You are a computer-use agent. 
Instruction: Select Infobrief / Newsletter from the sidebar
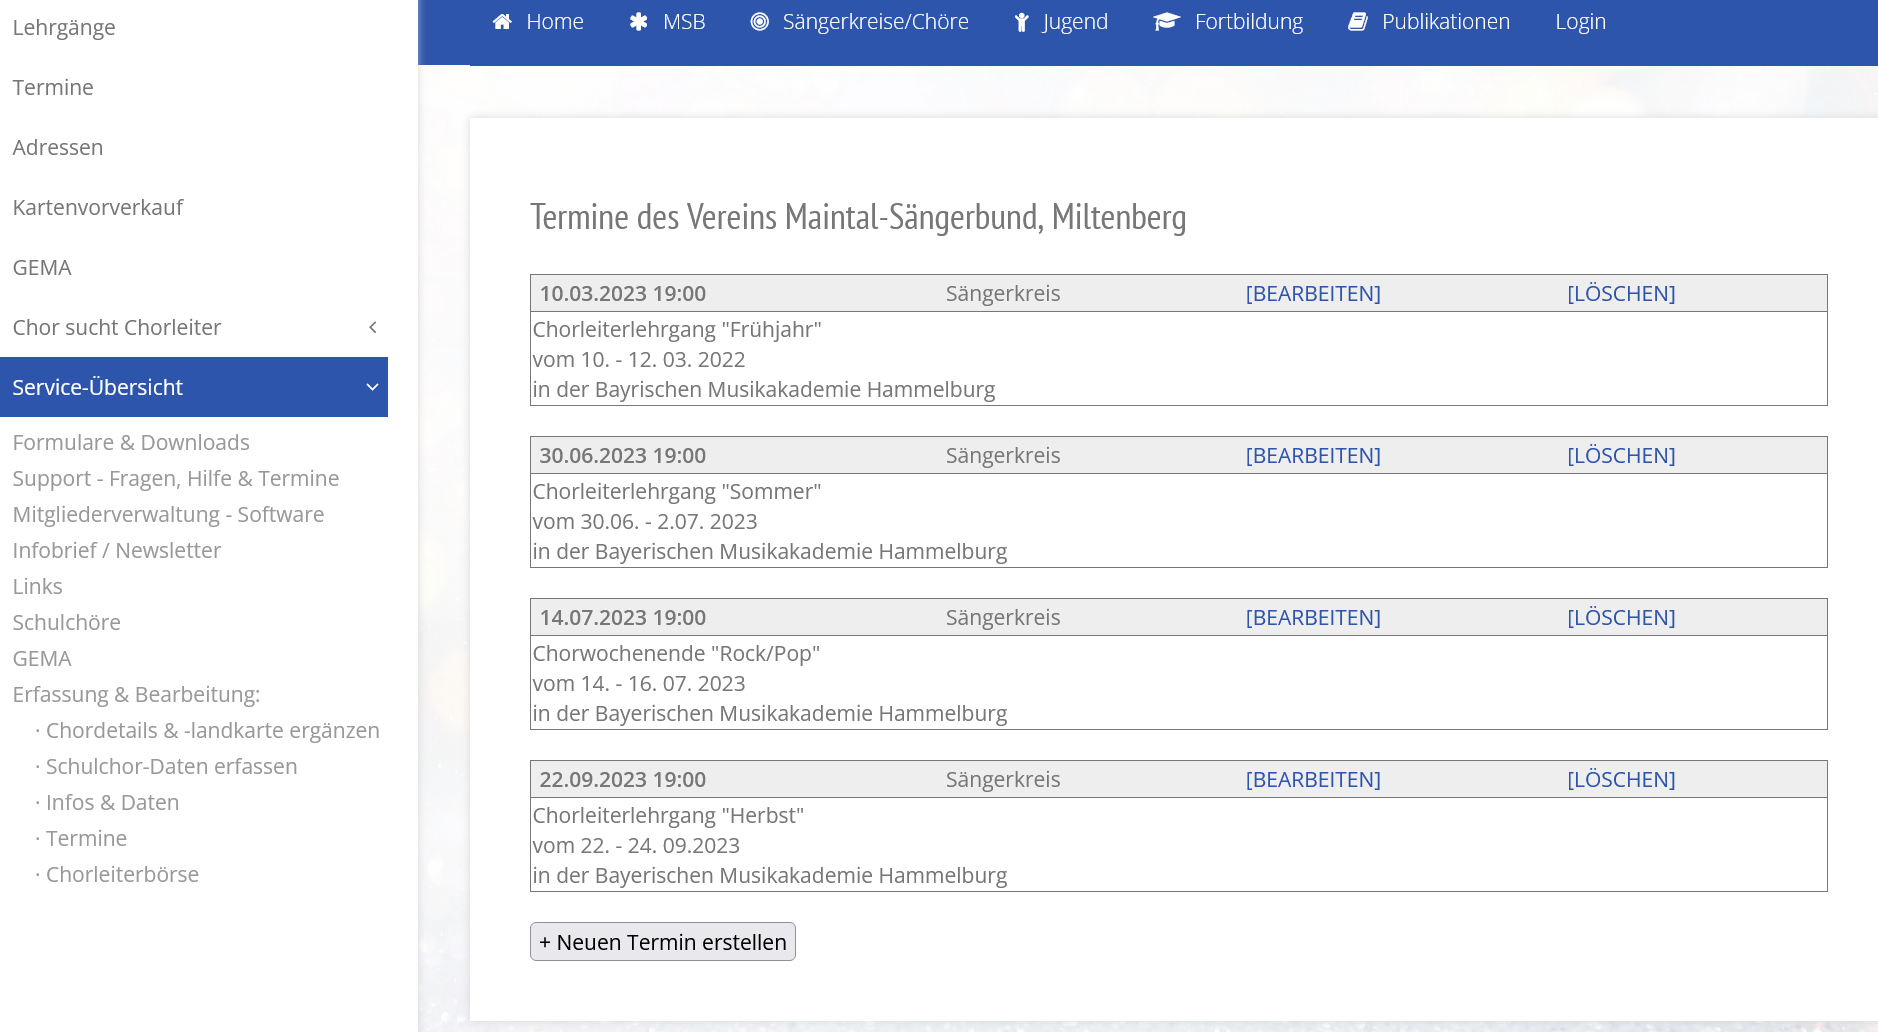click(117, 550)
